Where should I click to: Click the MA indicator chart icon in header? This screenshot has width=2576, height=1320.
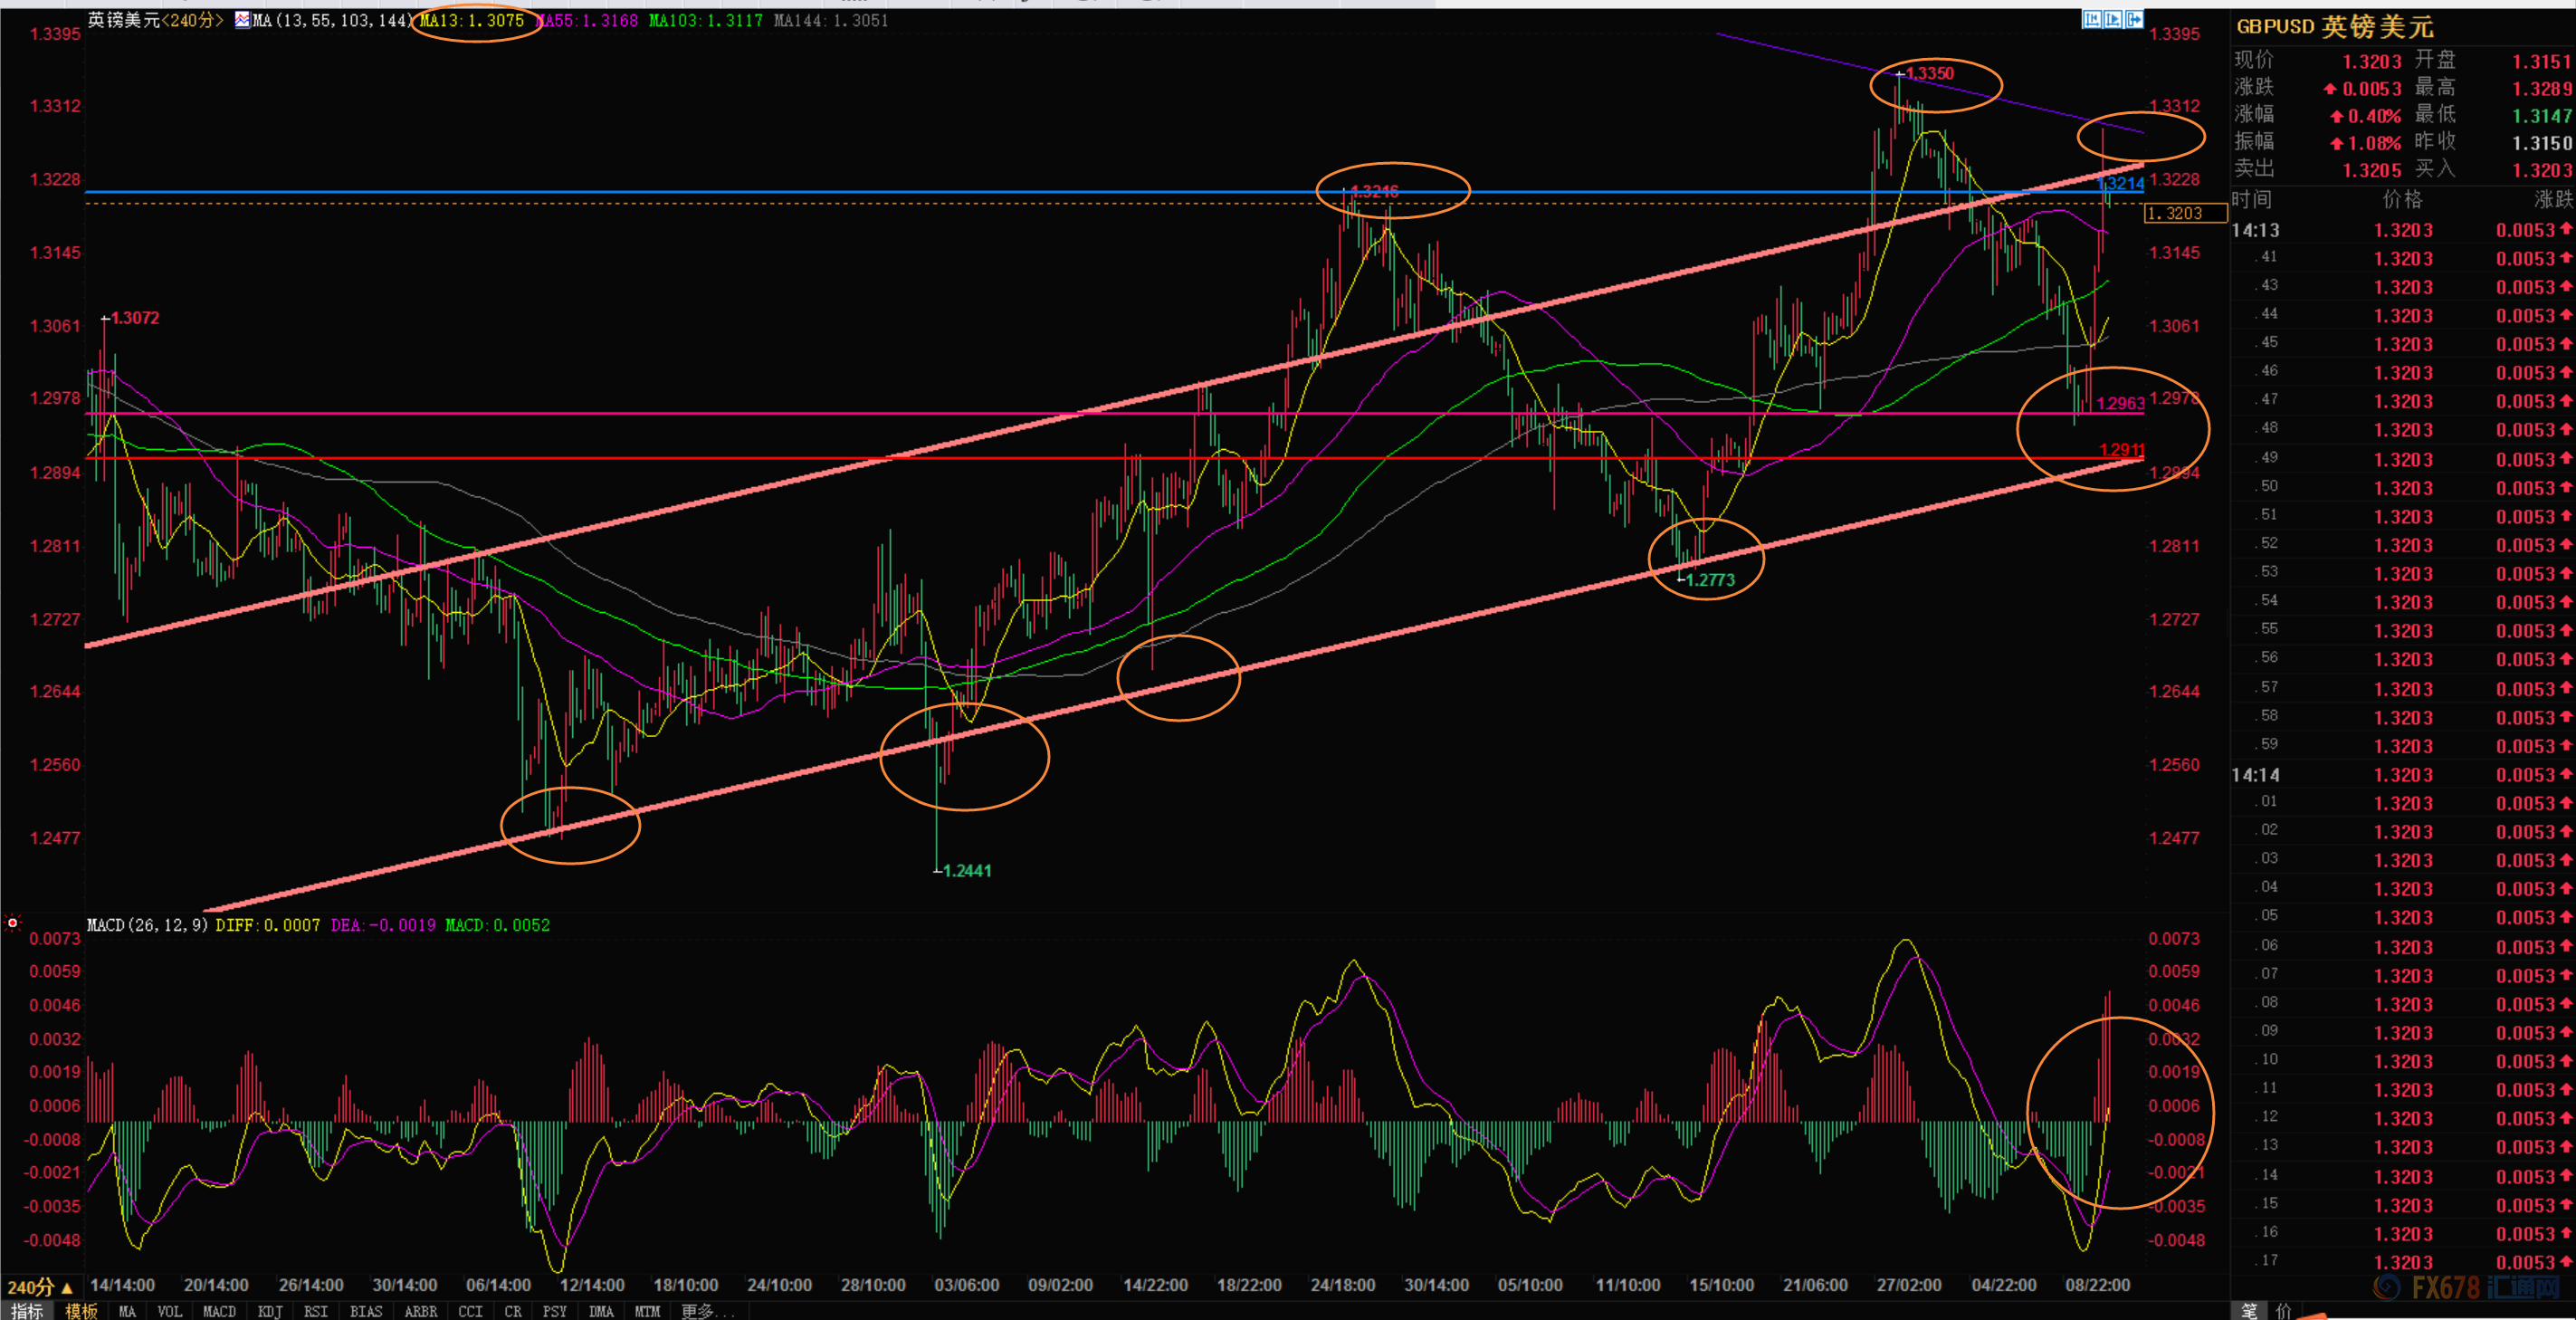pos(242,20)
